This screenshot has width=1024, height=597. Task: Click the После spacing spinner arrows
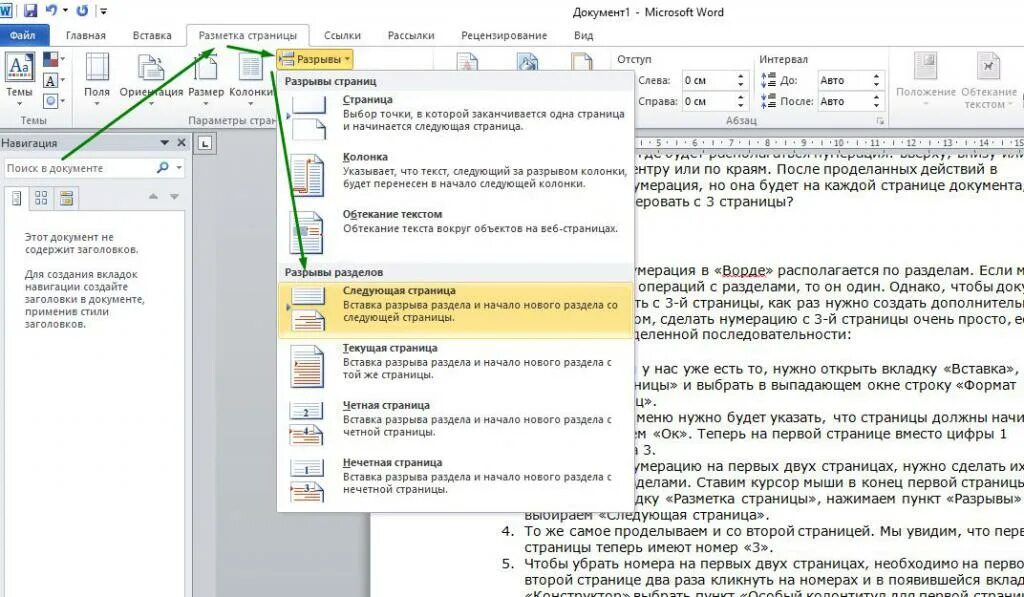point(876,101)
